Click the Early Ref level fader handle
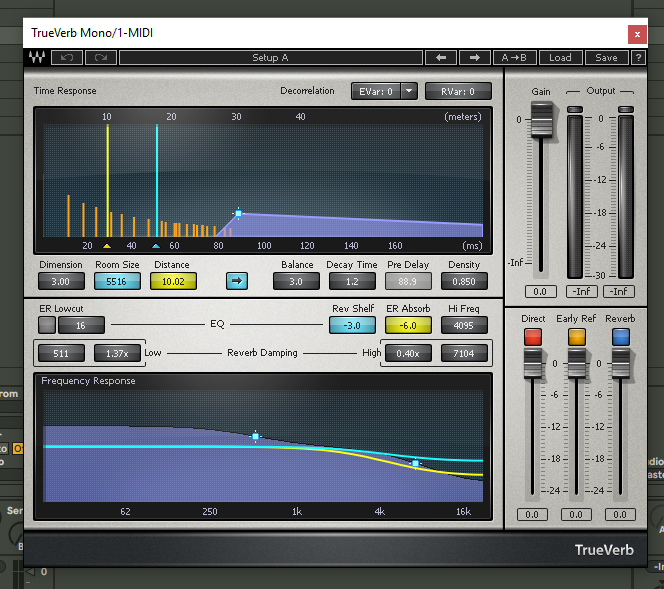 576,364
